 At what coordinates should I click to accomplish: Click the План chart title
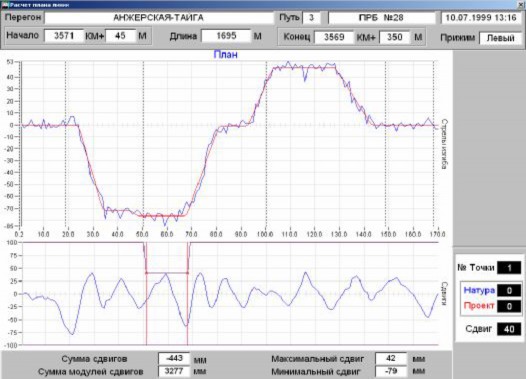click(225, 55)
